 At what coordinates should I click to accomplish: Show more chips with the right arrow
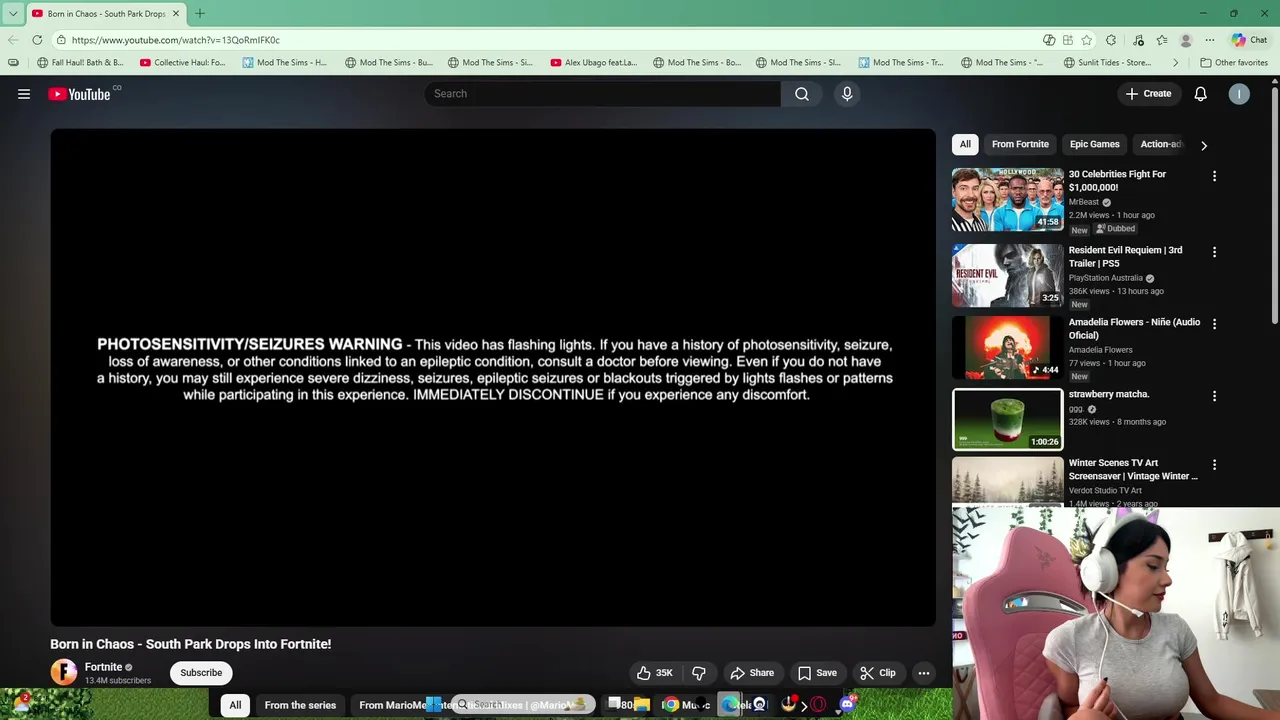(1204, 145)
